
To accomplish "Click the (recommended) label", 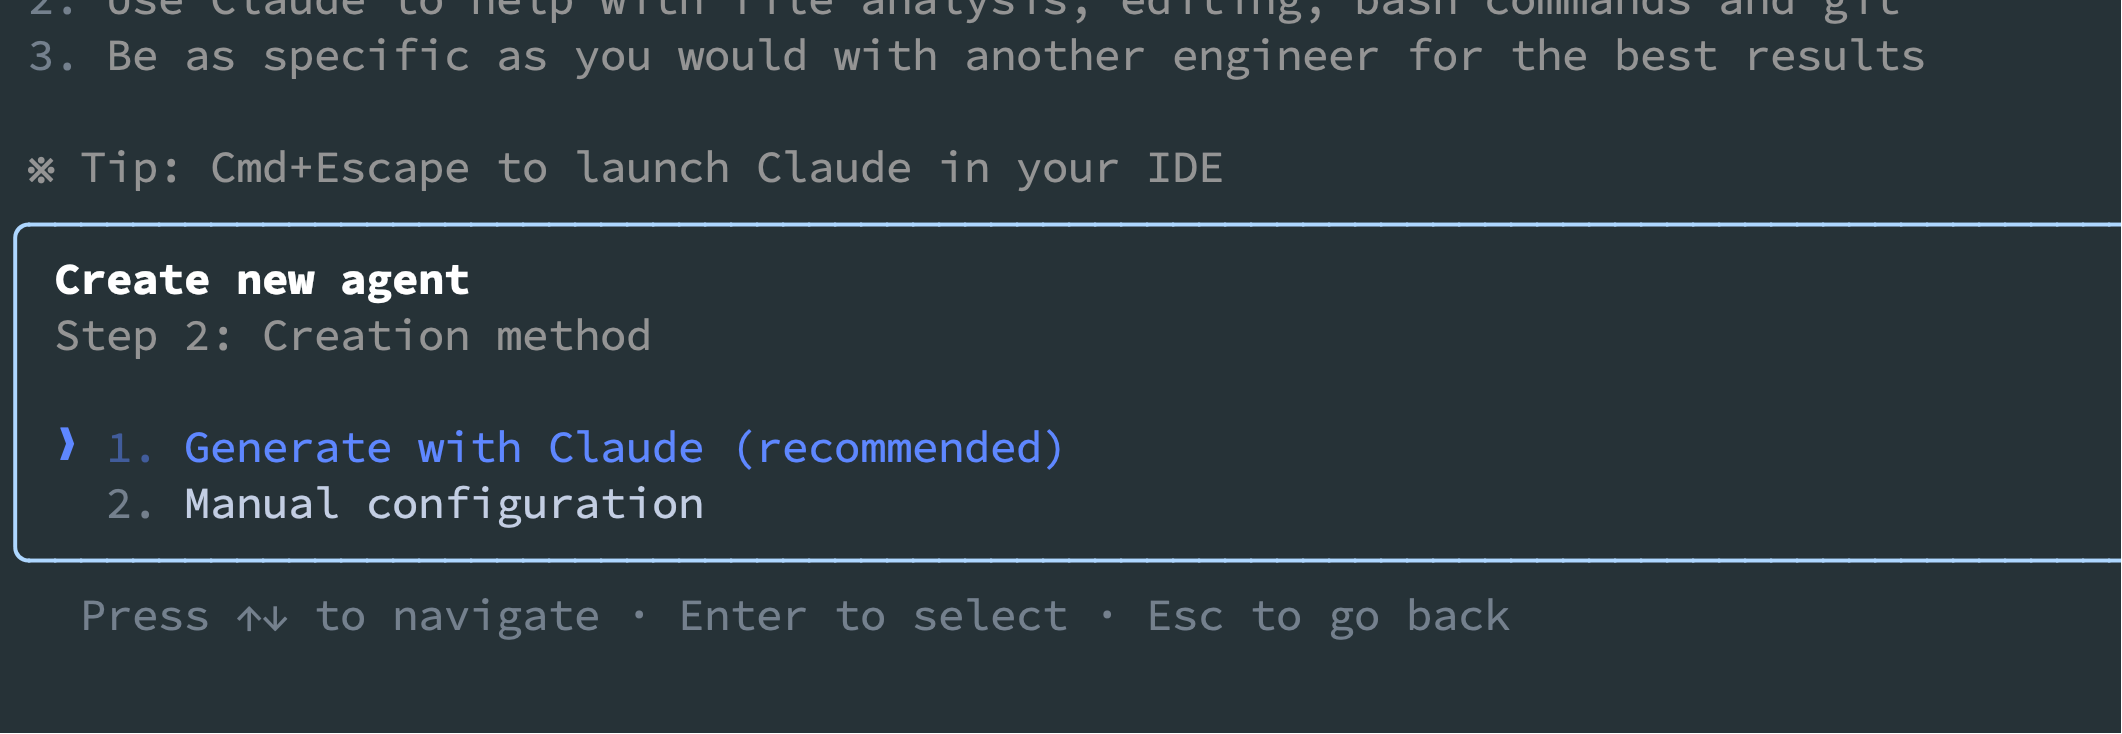I will 899,448.
